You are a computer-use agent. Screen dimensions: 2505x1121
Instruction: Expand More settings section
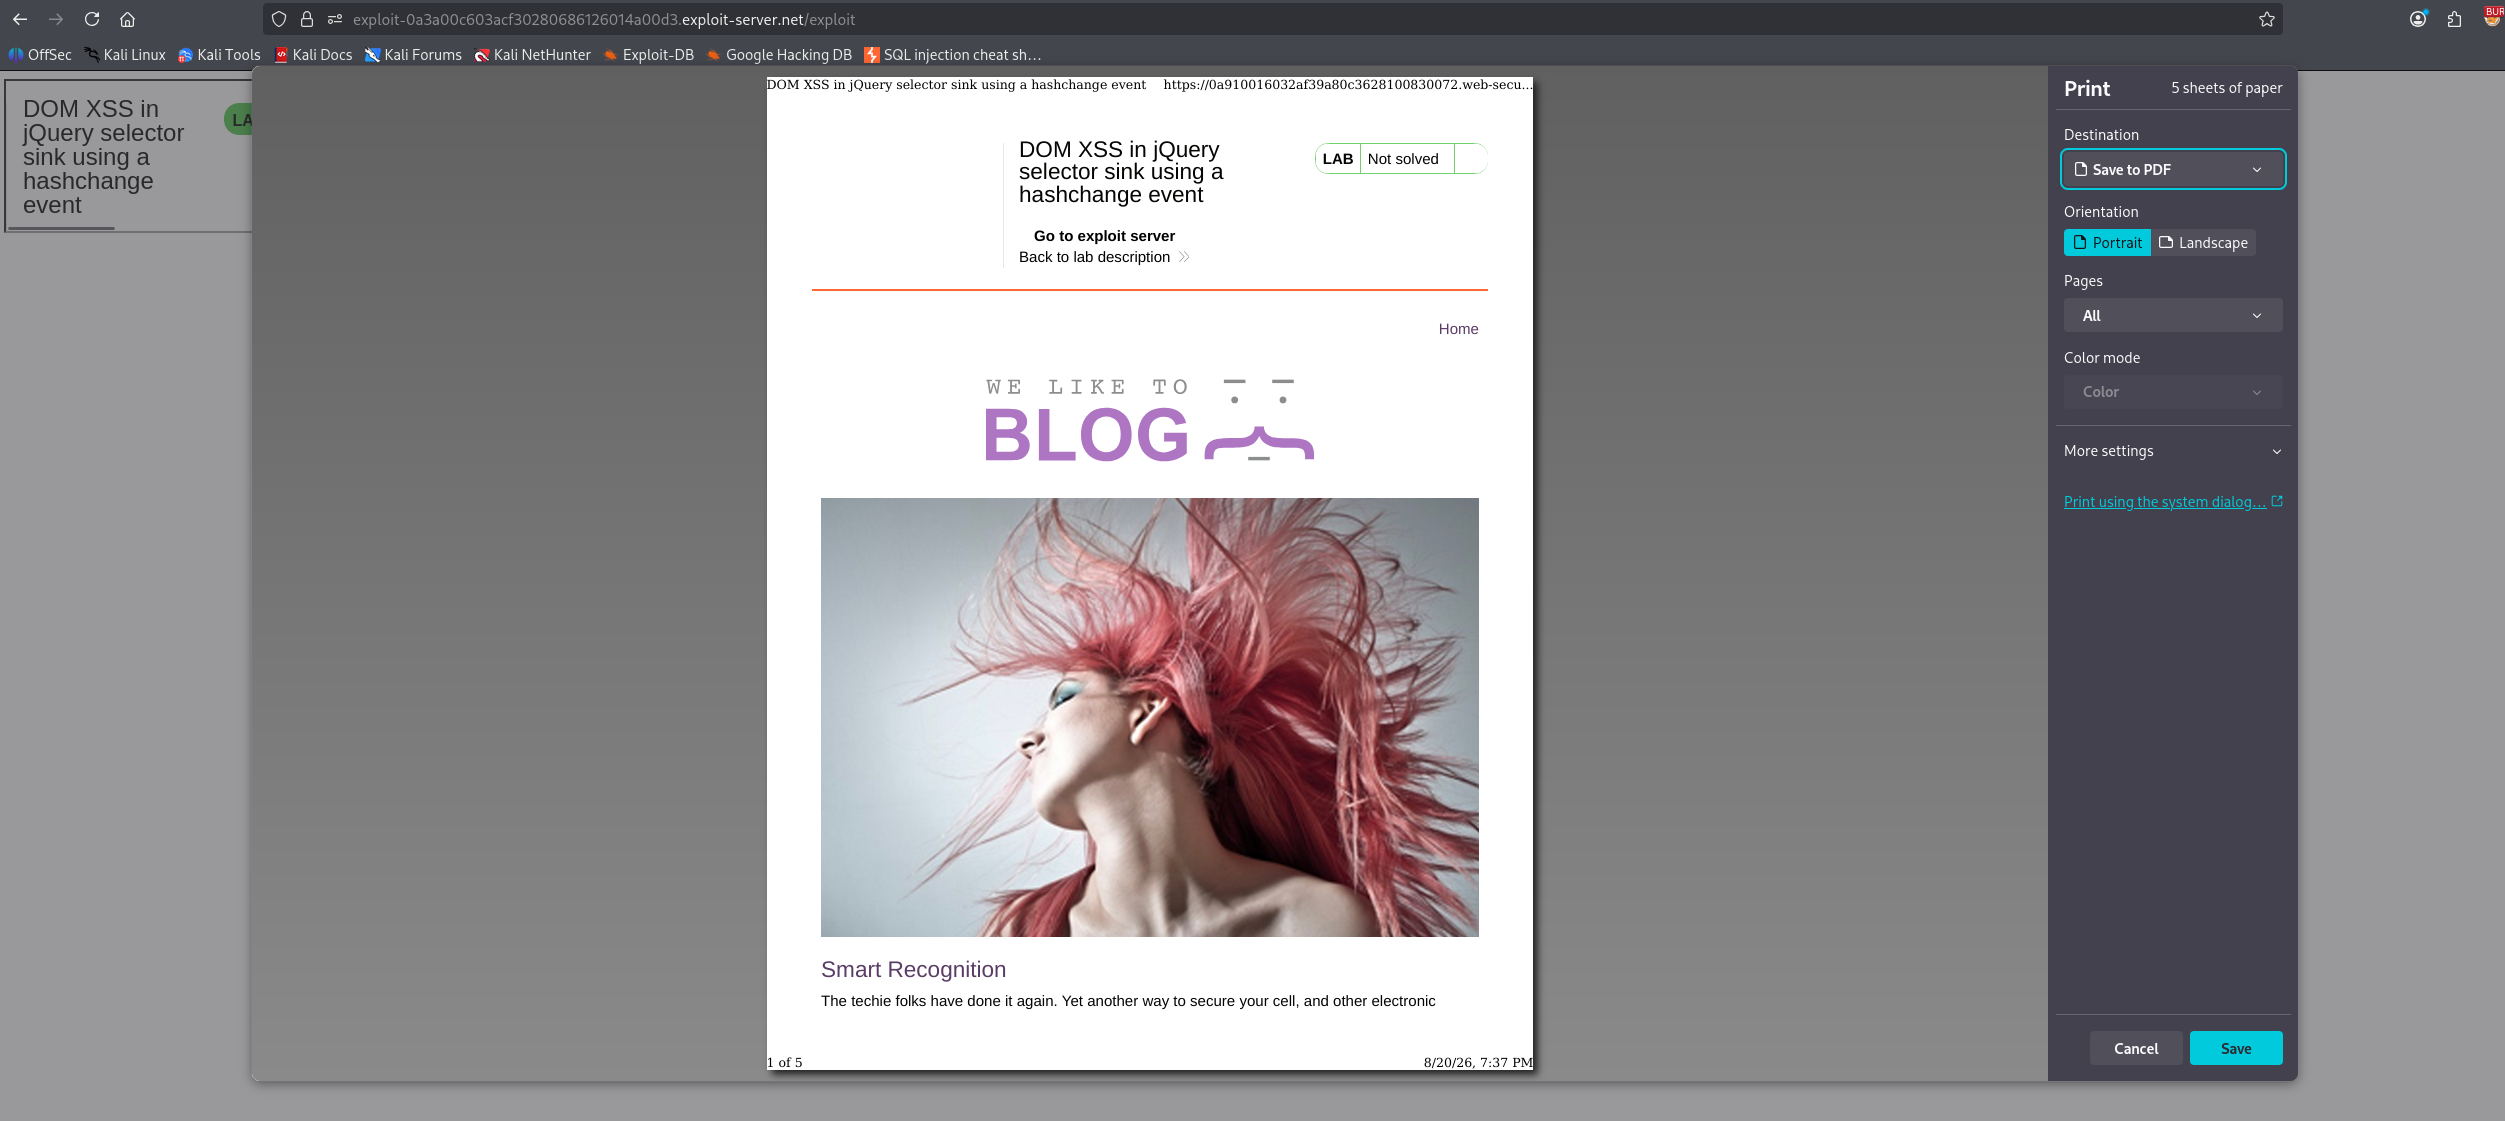2172,451
